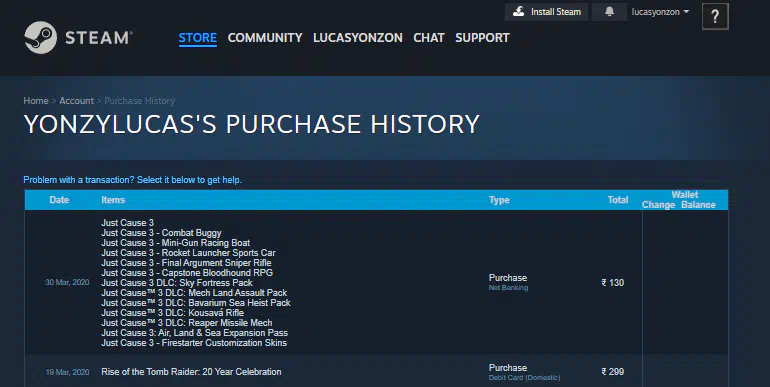The width and height of the screenshot is (770, 387).
Task: Click the 'Problem with a transaction?' help link
Action: tap(133, 180)
